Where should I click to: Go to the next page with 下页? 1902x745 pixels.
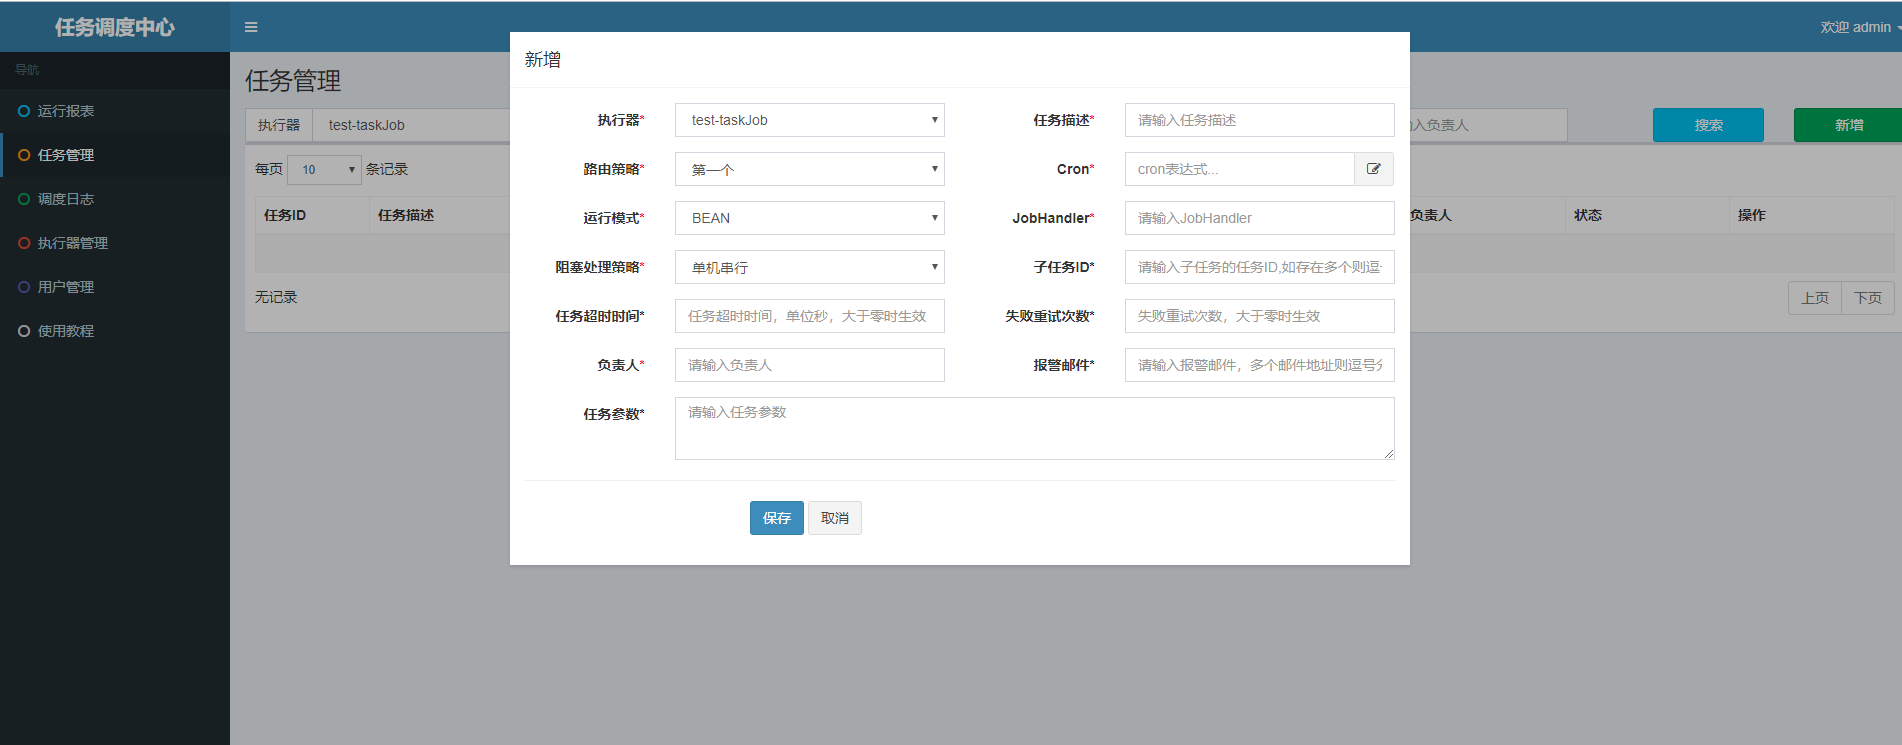tap(1868, 298)
